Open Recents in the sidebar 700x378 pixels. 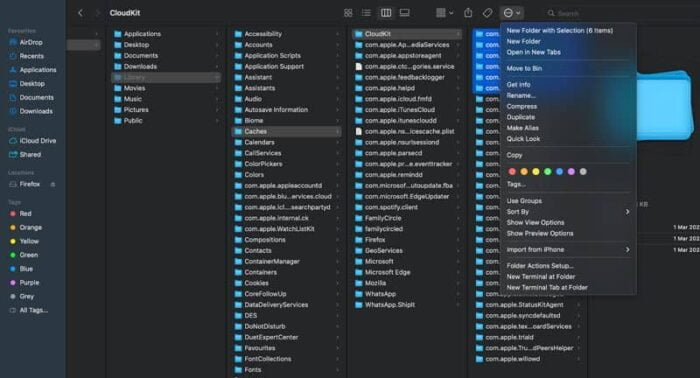31,56
